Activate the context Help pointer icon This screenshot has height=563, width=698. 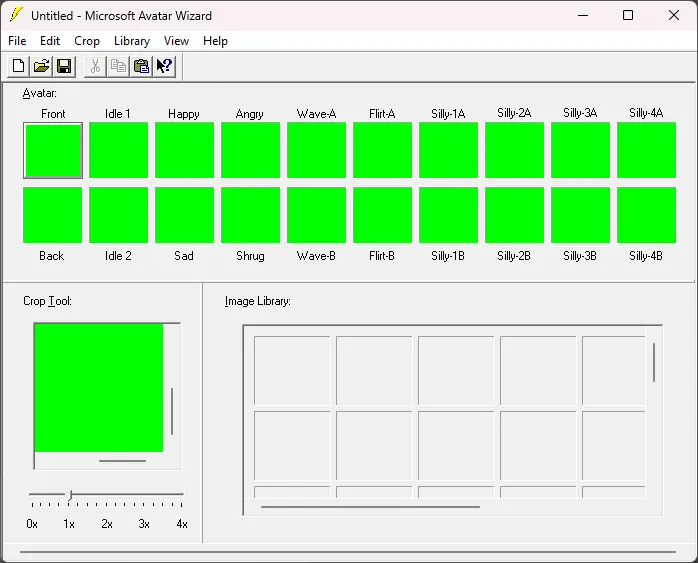164,66
